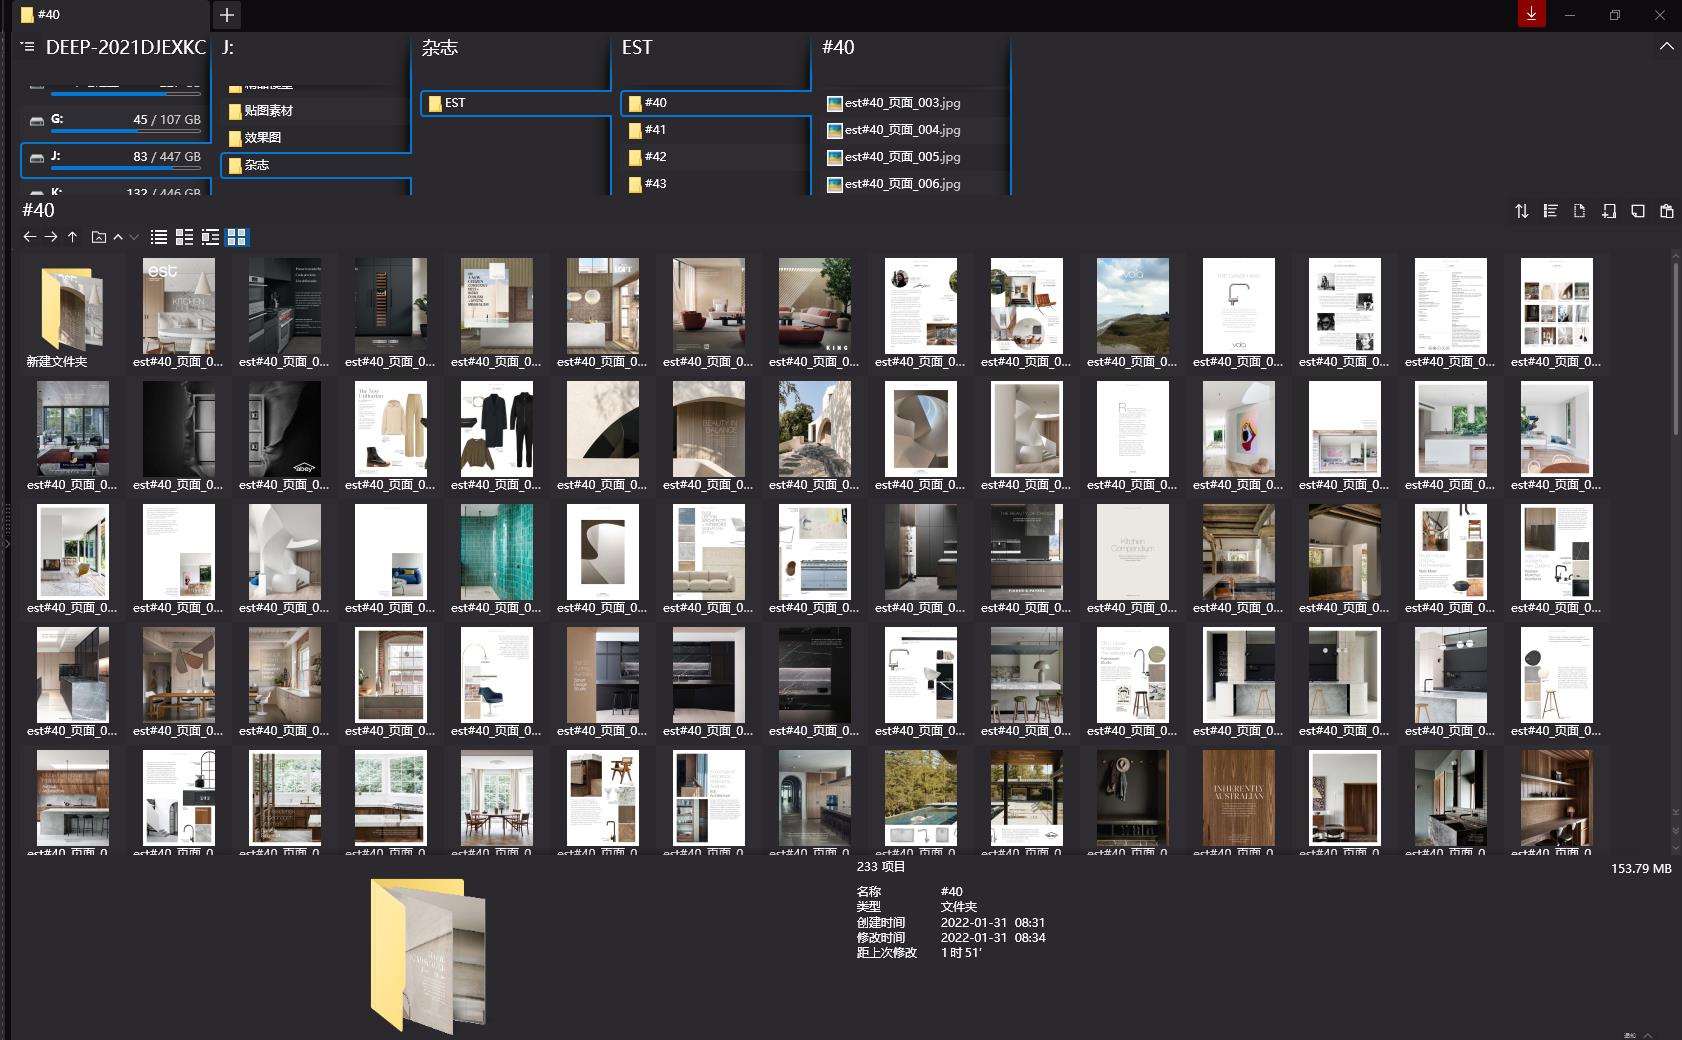Click the paste clipboard icon
Image resolution: width=1682 pixels, height=1040 pixels.
[x=1666, y=211]
